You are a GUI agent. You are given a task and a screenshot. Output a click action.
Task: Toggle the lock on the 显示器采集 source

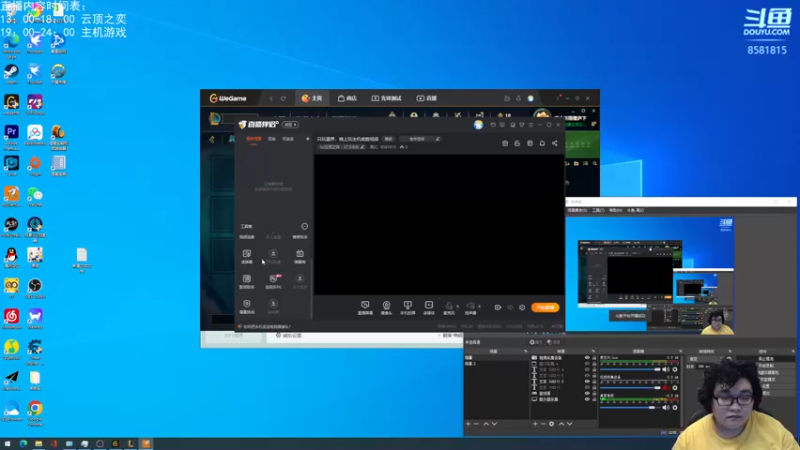click(x=593, y=399)
